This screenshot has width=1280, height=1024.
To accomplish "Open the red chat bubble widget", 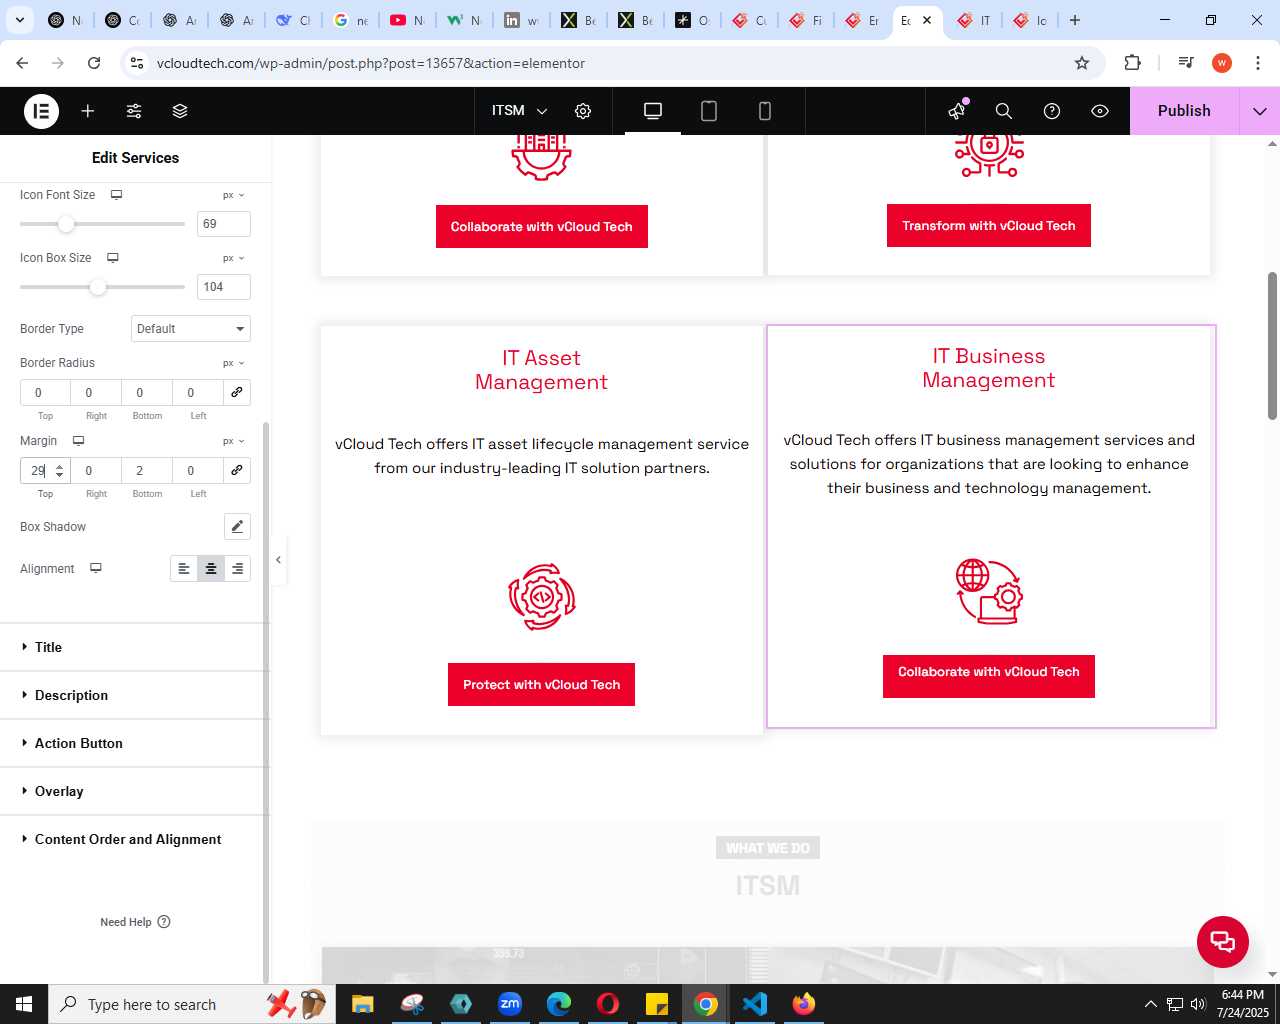I will click(x=1223, y=942).
